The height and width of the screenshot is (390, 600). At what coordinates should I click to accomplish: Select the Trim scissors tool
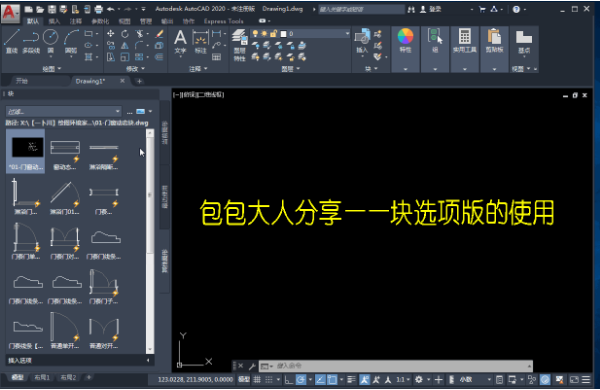tap(139, 34)
